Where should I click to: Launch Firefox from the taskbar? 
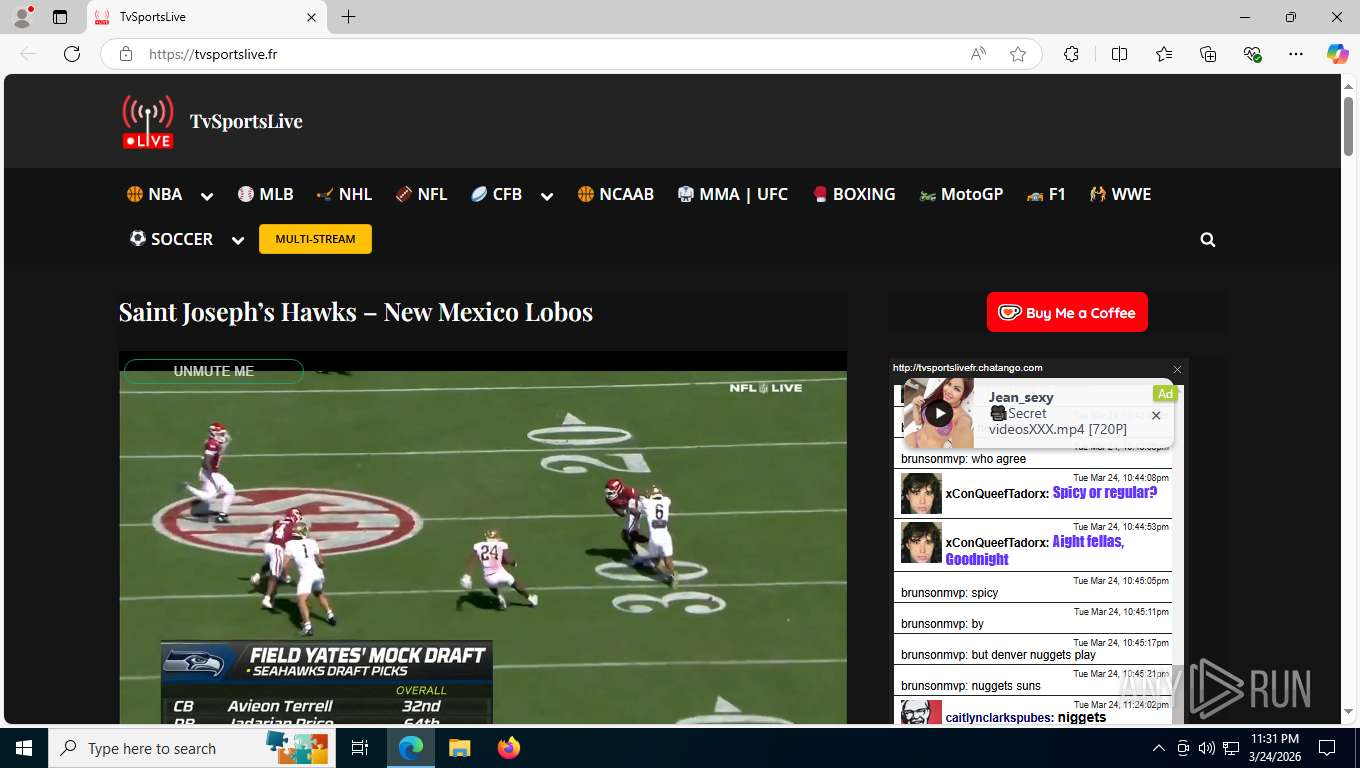509,748
